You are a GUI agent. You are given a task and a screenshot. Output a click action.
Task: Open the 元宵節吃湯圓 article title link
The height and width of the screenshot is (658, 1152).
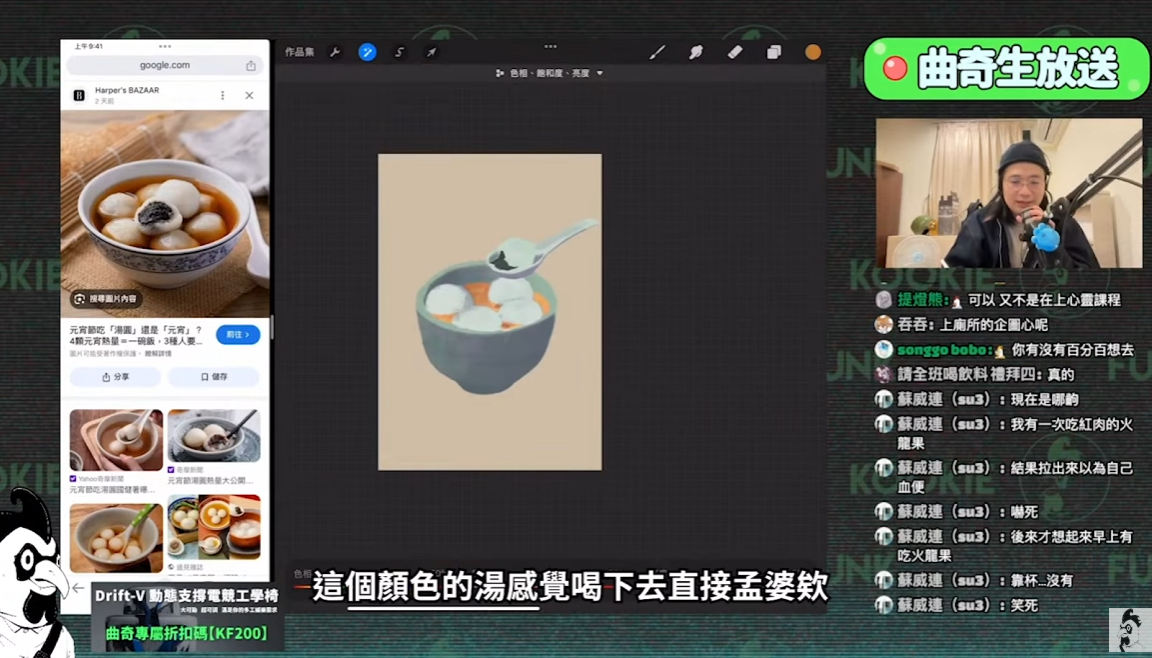(x=136, y=336)
